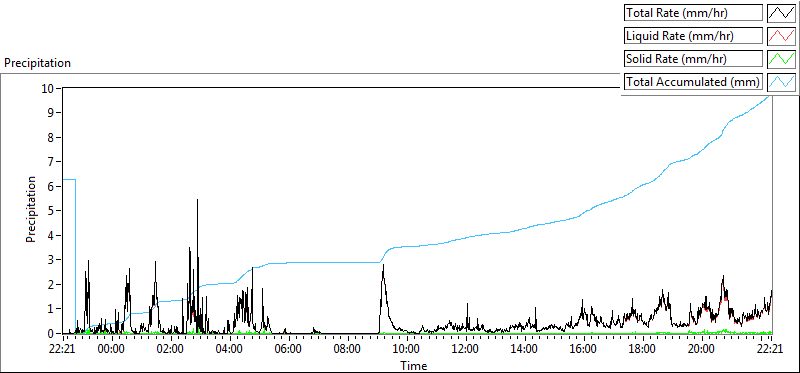This screenshot has width=800, height=373.
Task: Click the 06:00 time axis label
Action: (x=289, y=350)
